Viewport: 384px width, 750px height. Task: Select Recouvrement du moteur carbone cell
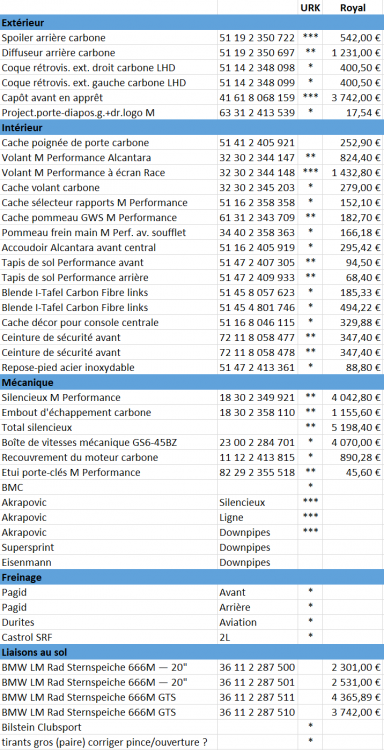pos(109,458)
